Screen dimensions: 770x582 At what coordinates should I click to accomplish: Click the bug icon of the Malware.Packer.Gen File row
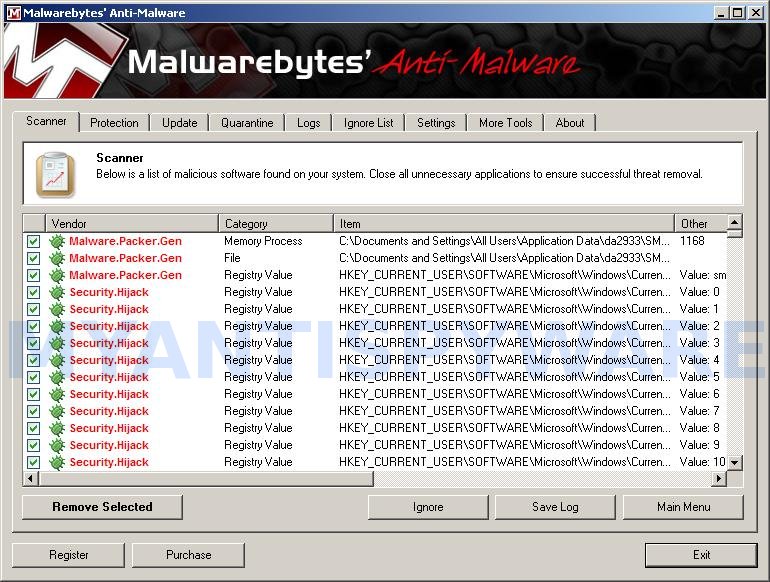pyautogui.click(x=57, y=258)
